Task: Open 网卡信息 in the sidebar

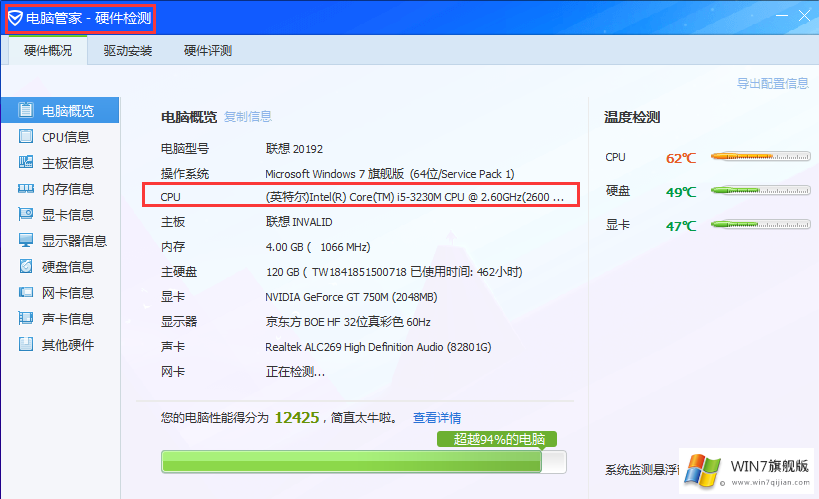Action: tap(60, 293)
